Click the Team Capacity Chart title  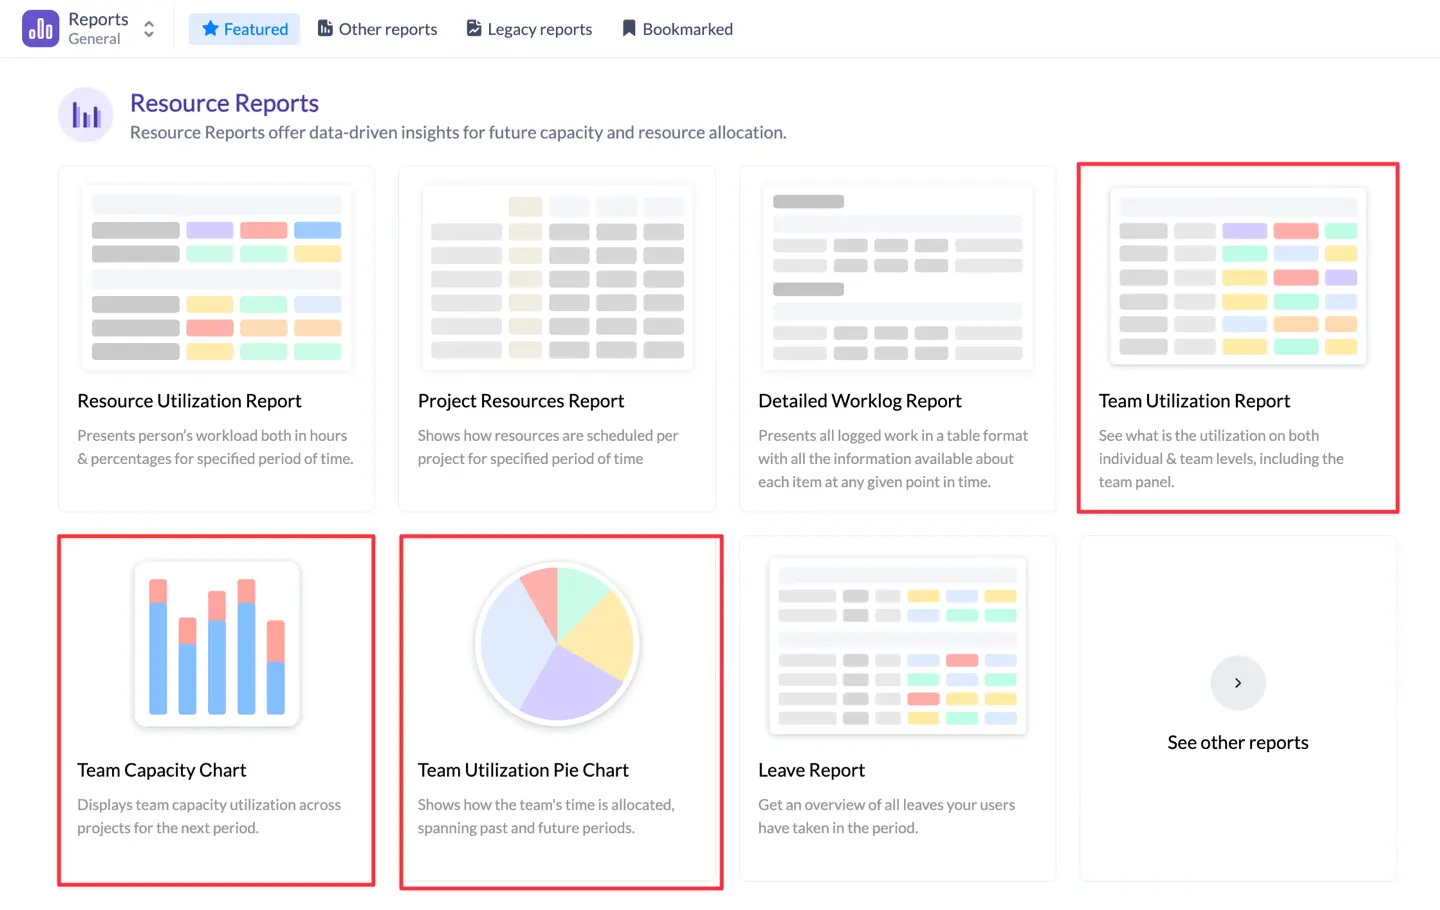pos(161,770)
